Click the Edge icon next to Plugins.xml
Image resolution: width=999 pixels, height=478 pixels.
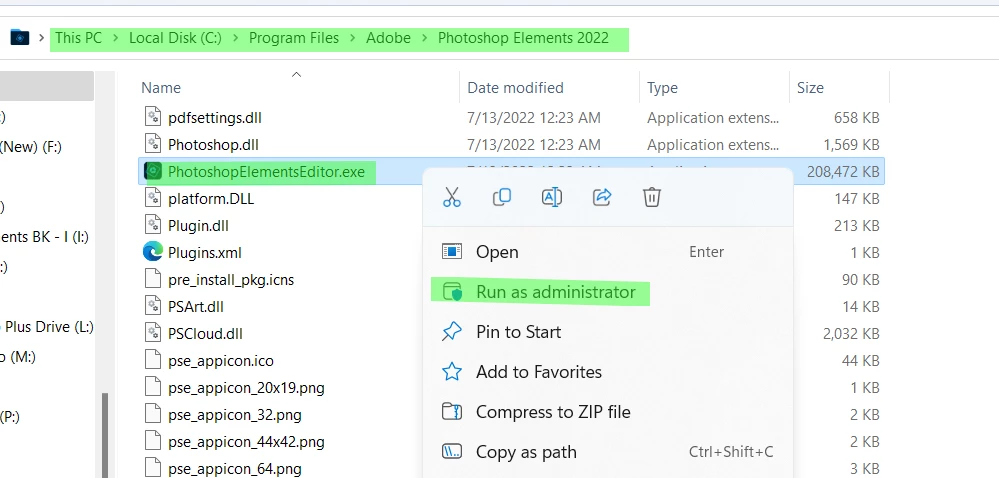153,252
